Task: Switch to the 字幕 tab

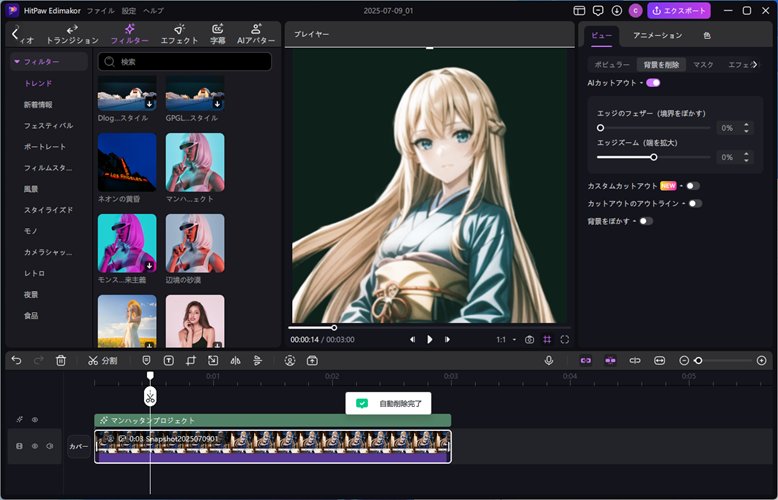Action: coord(217,35)
